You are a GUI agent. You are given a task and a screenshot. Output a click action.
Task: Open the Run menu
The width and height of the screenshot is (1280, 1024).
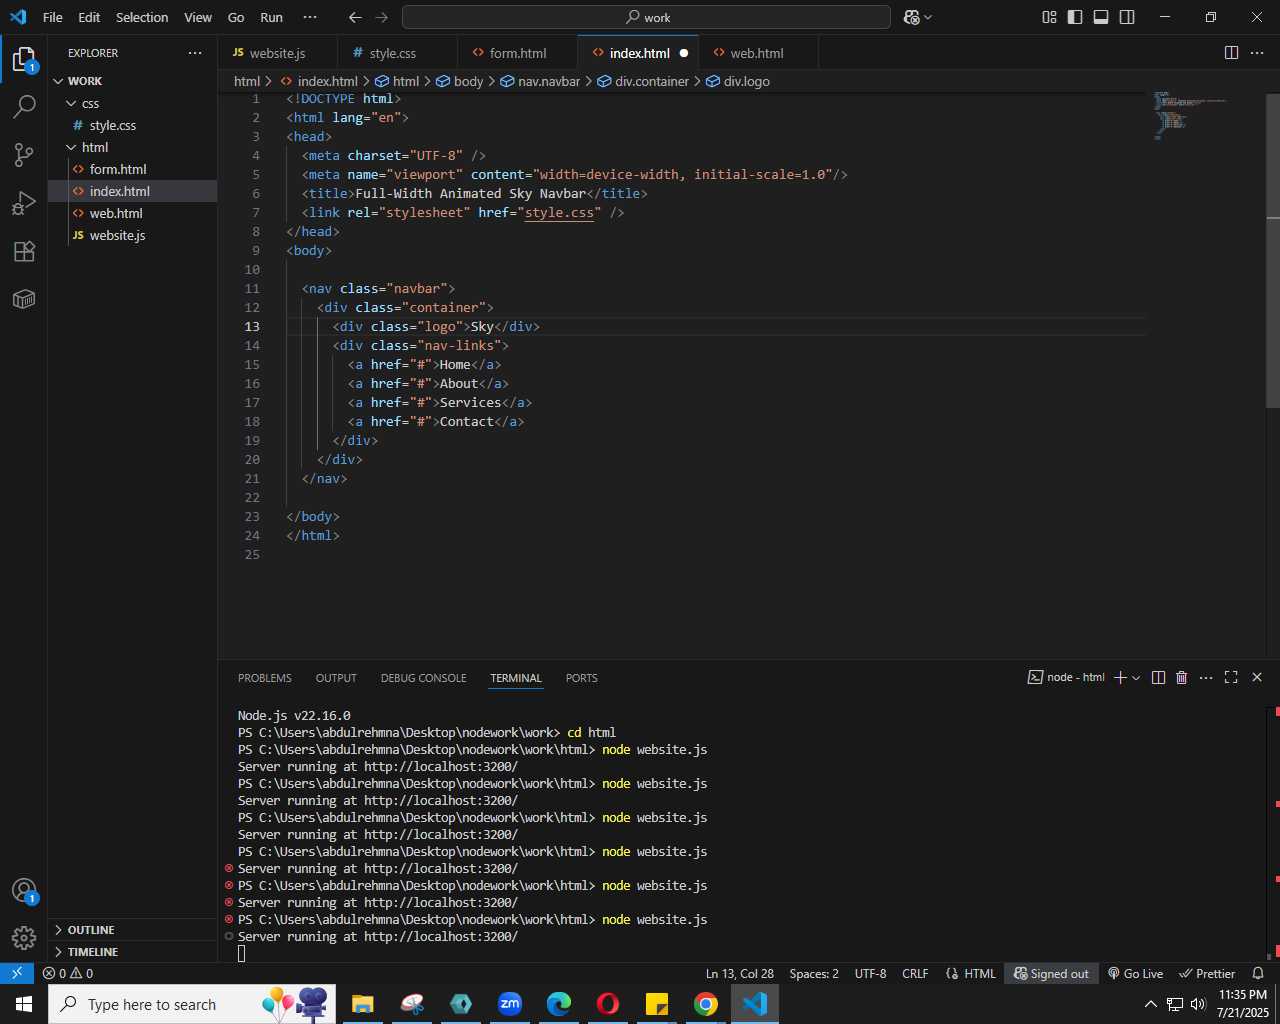(x=271, y=17)
